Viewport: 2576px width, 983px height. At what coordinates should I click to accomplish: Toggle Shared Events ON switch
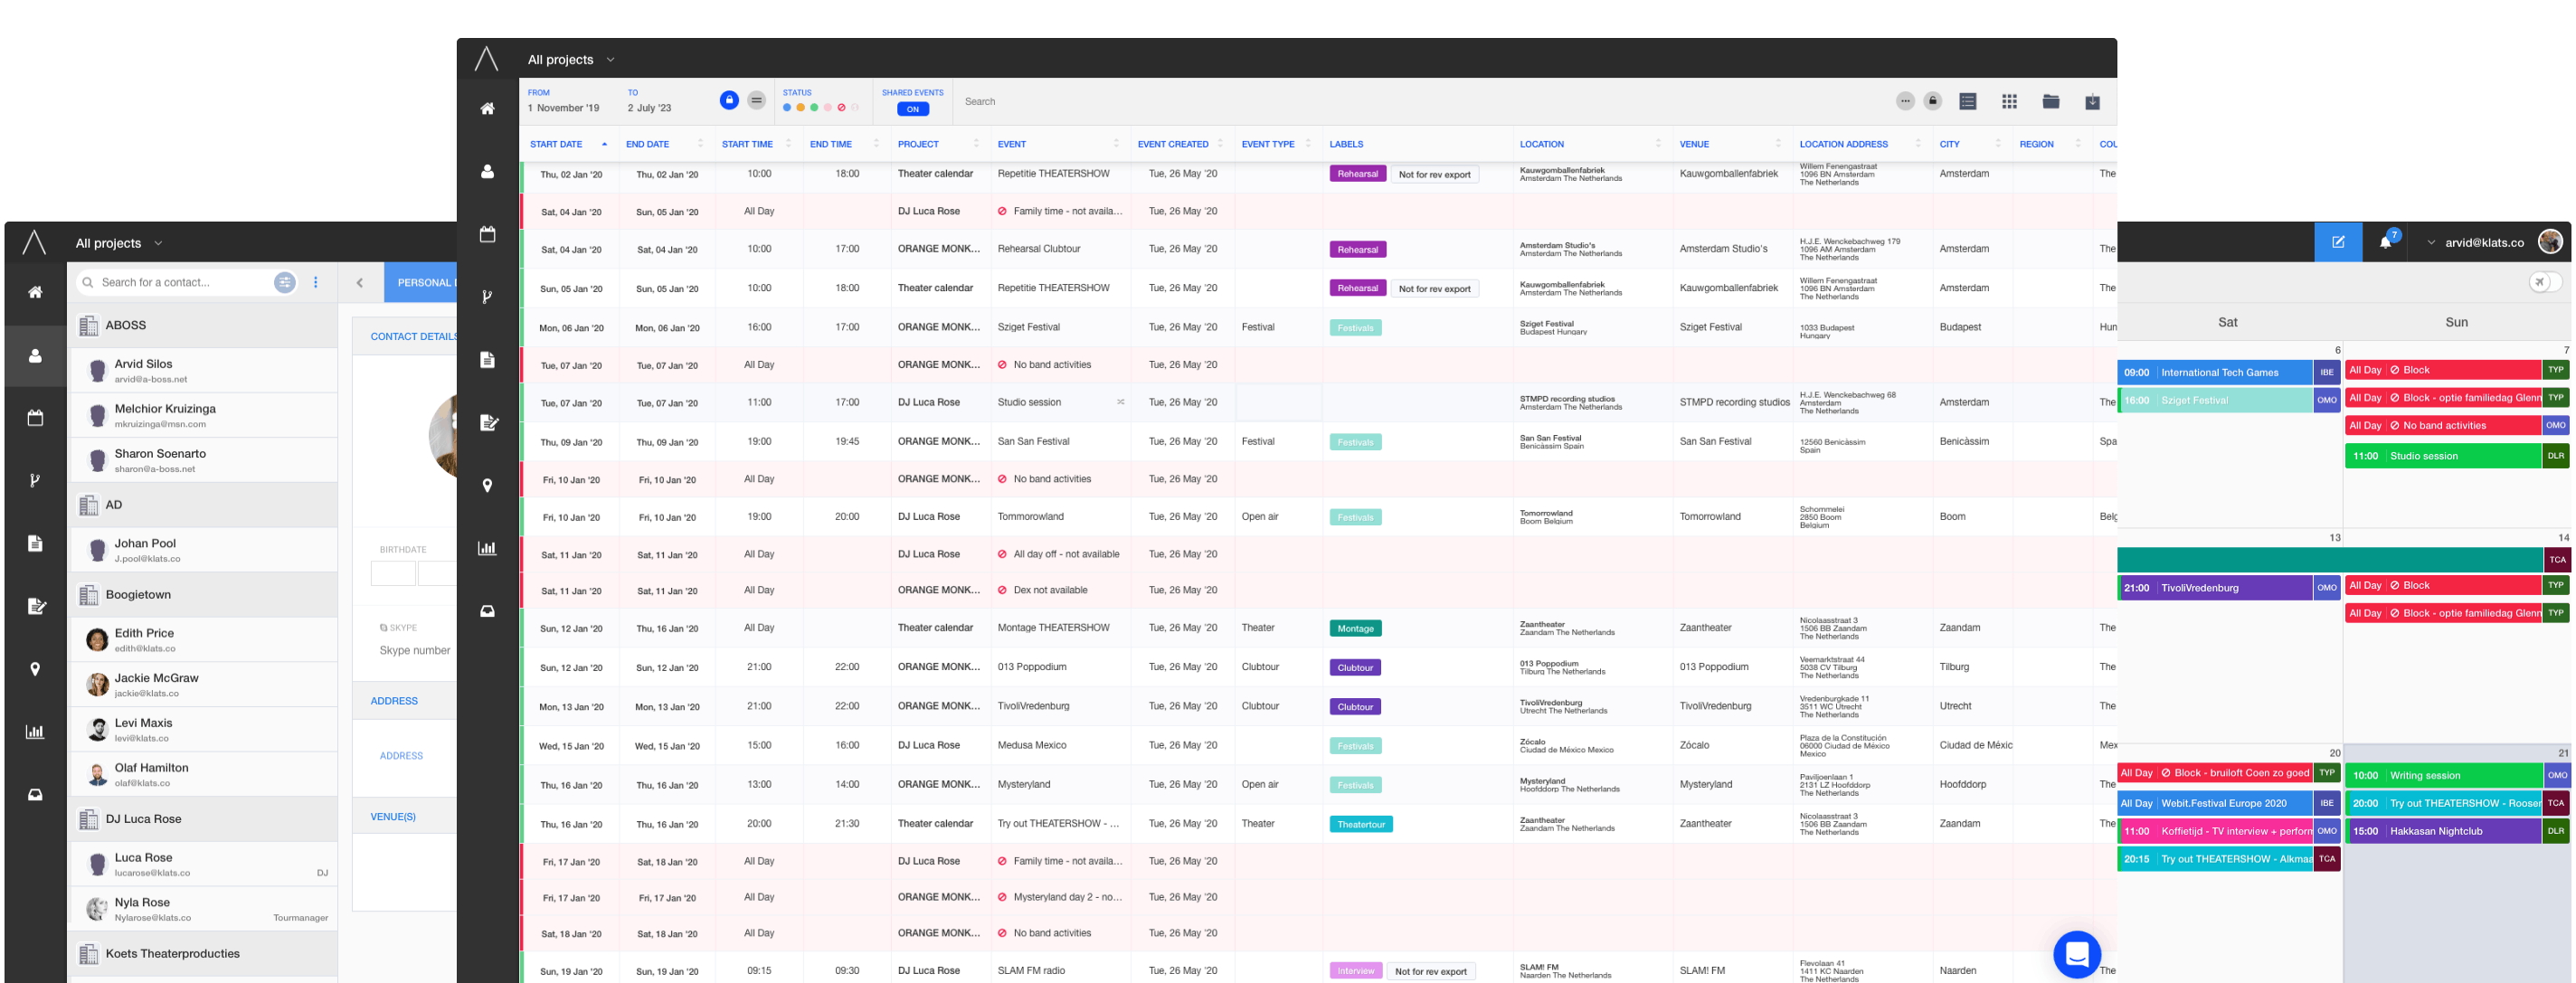click(912, 109)
